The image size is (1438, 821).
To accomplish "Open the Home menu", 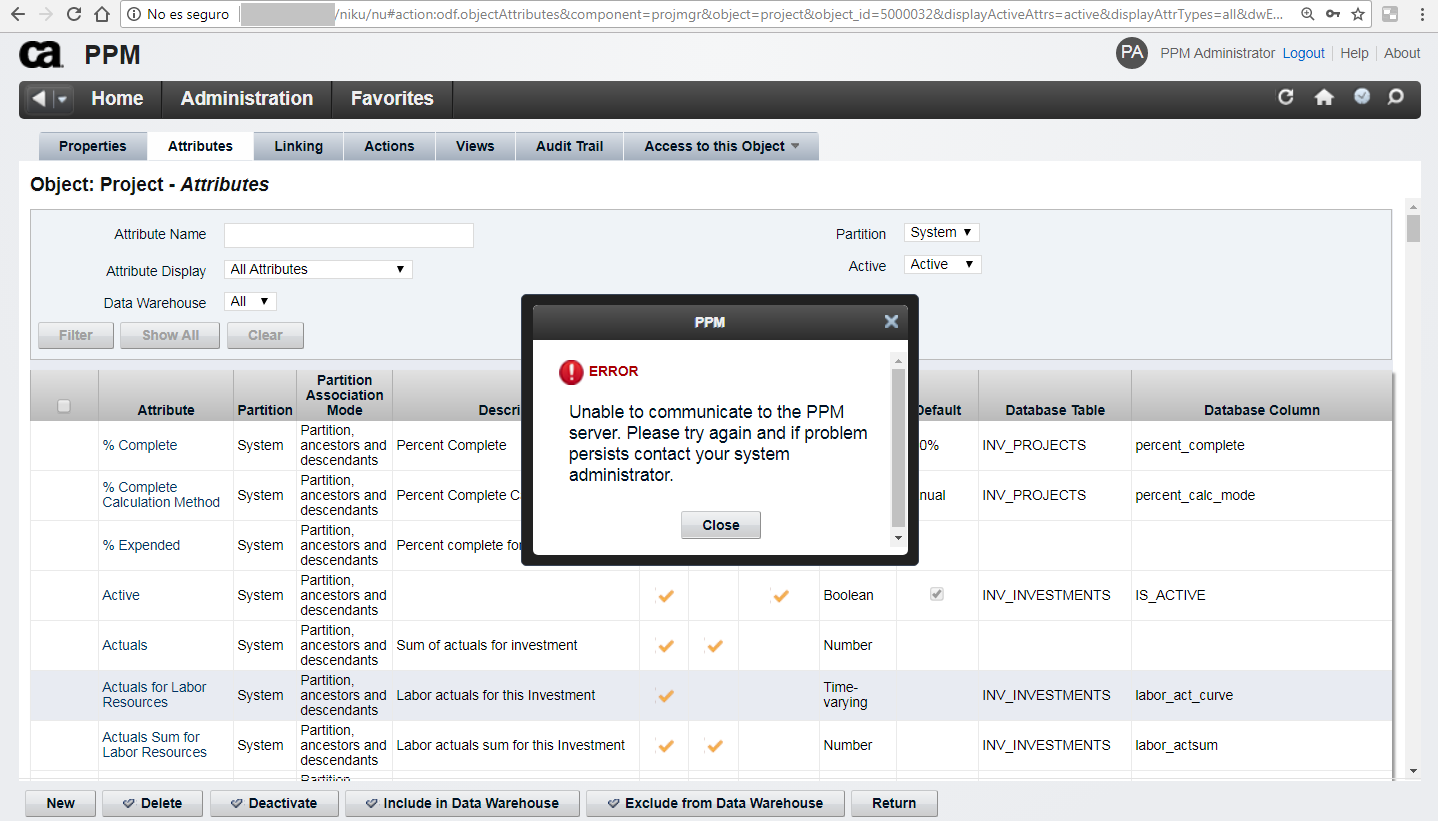I will 117,99.
